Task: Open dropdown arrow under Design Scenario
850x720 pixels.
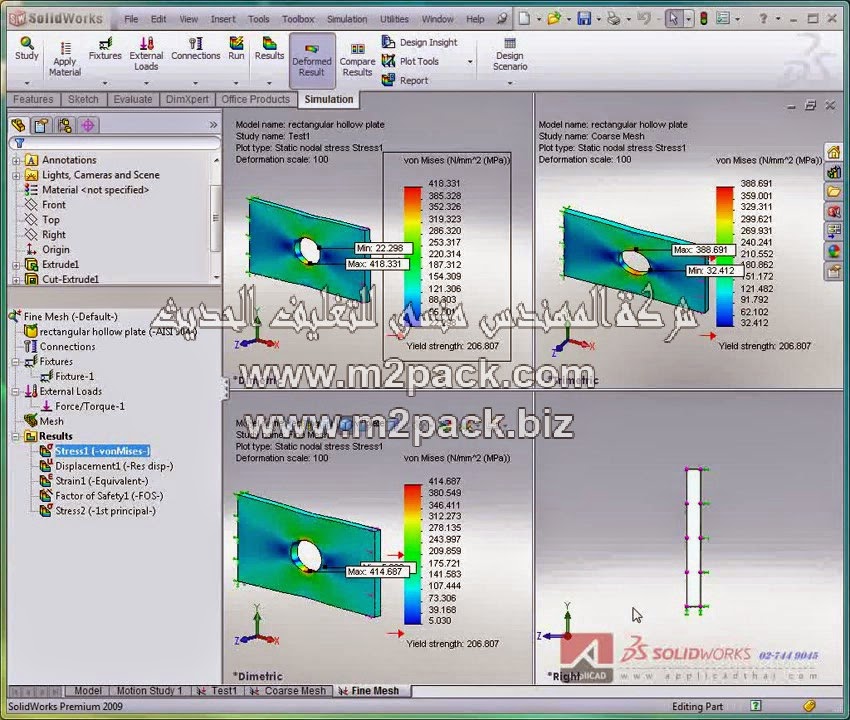Action: pos(510,83)
